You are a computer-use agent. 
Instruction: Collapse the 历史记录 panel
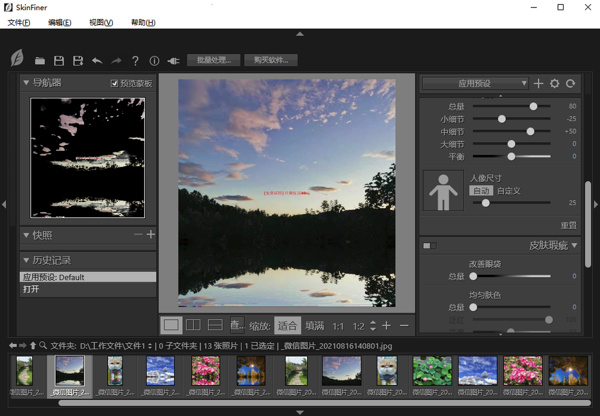[27, 260]
